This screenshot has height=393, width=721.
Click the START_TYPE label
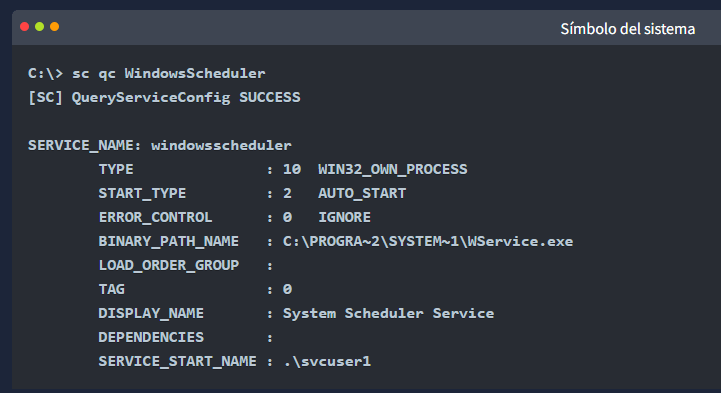pyautogui.click(x=142, y=194)
